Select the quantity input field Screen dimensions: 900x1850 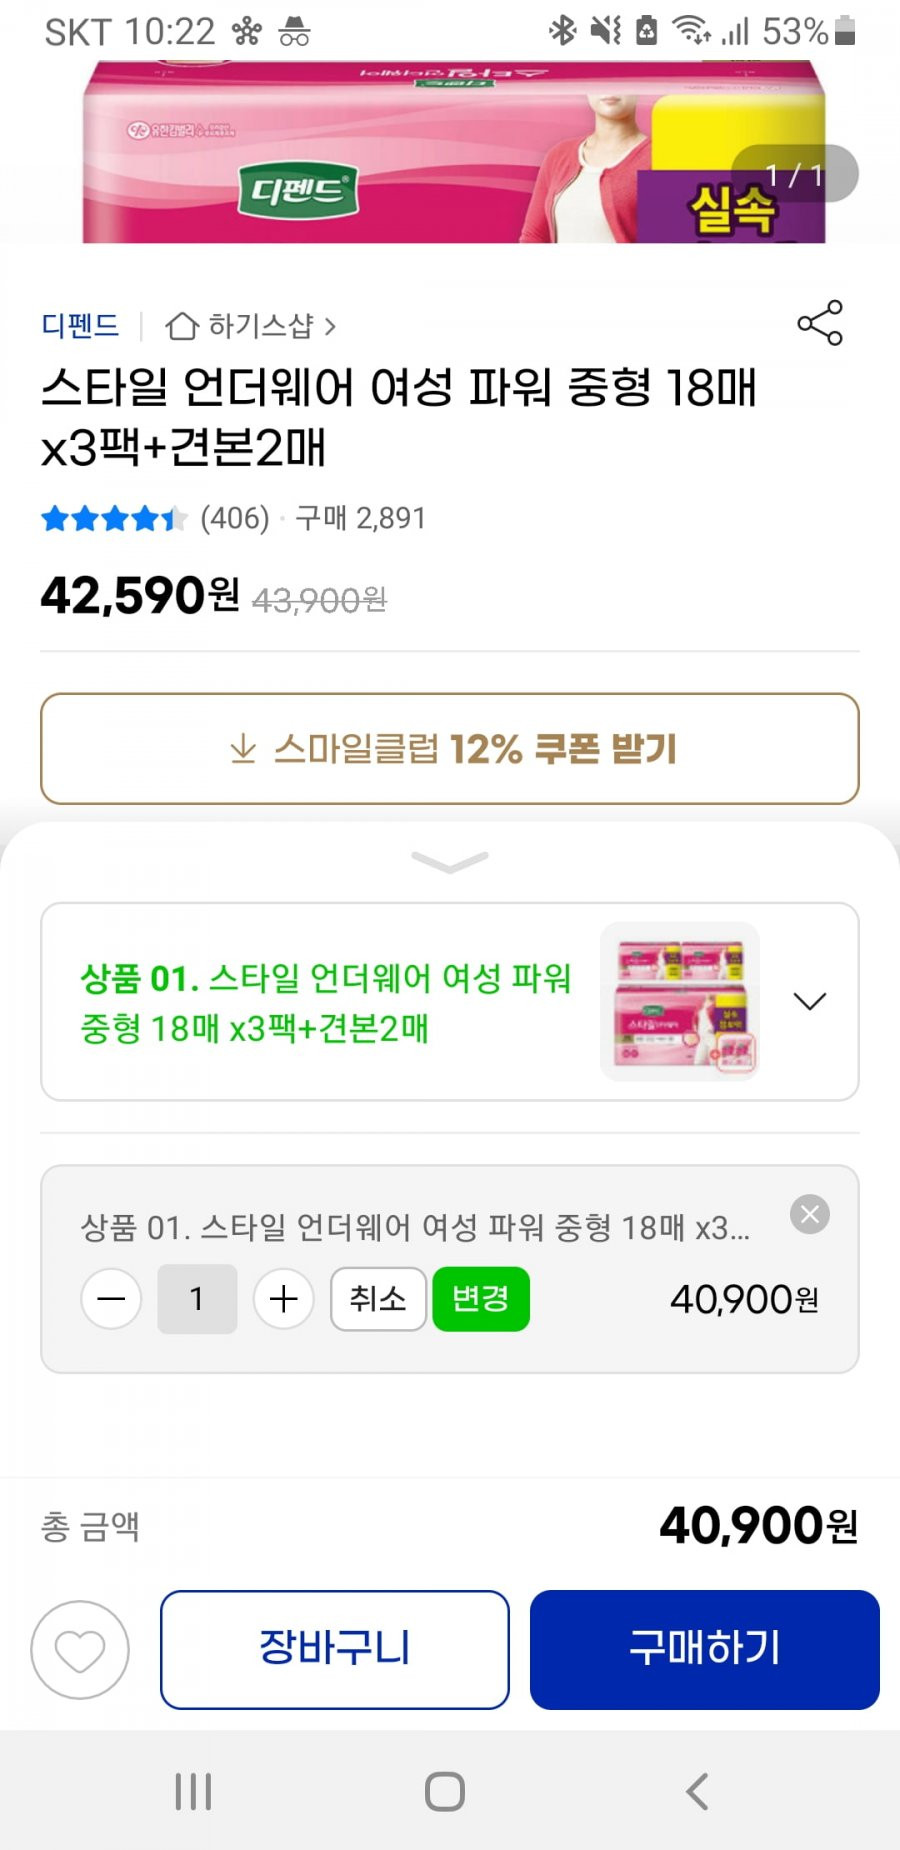point(197,1299)
